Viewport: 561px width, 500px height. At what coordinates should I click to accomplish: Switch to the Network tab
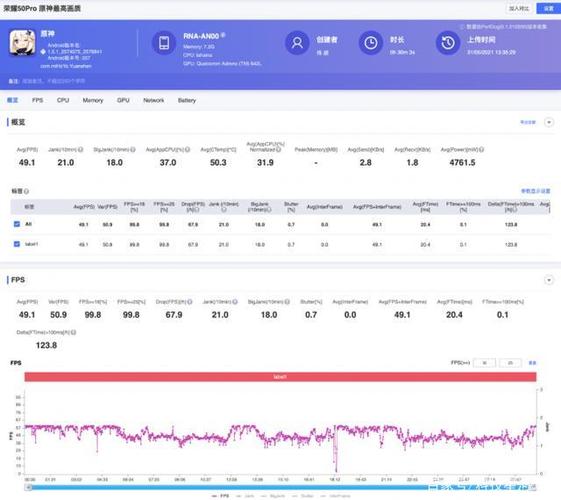pyautogui.click(x=153, y=100)
